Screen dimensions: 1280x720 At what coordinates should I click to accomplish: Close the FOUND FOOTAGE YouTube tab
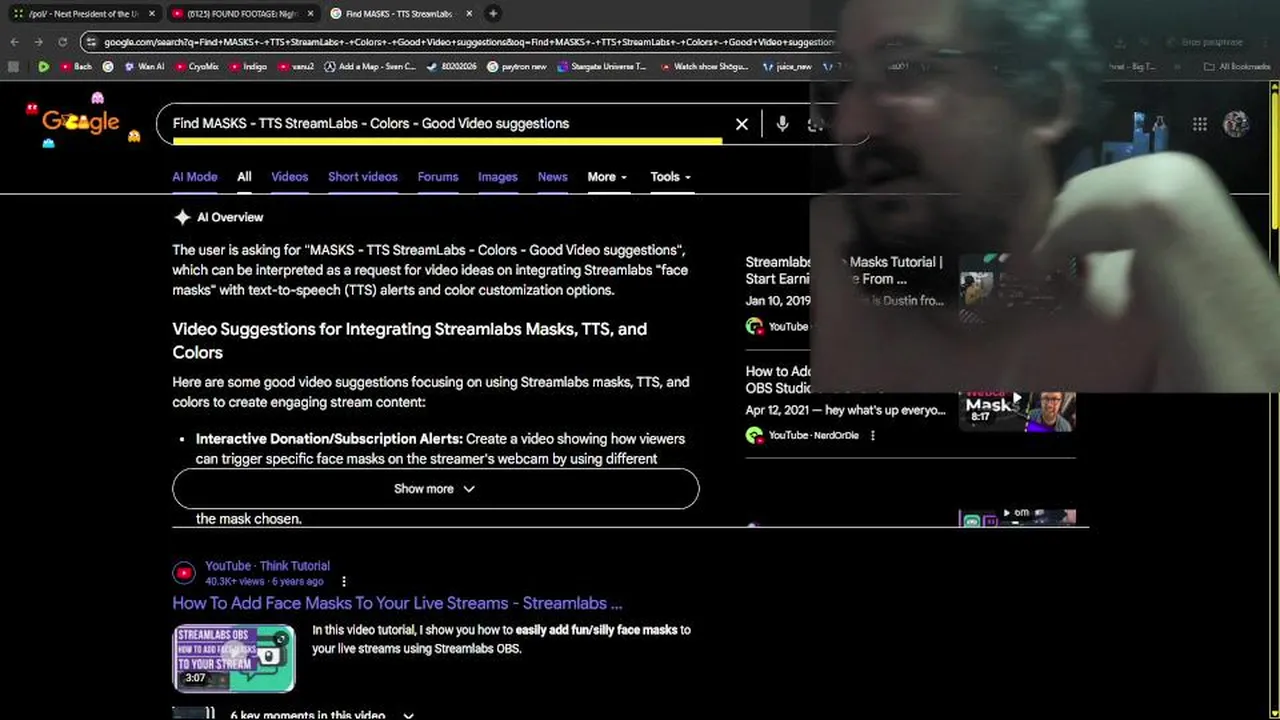point(310,14)
